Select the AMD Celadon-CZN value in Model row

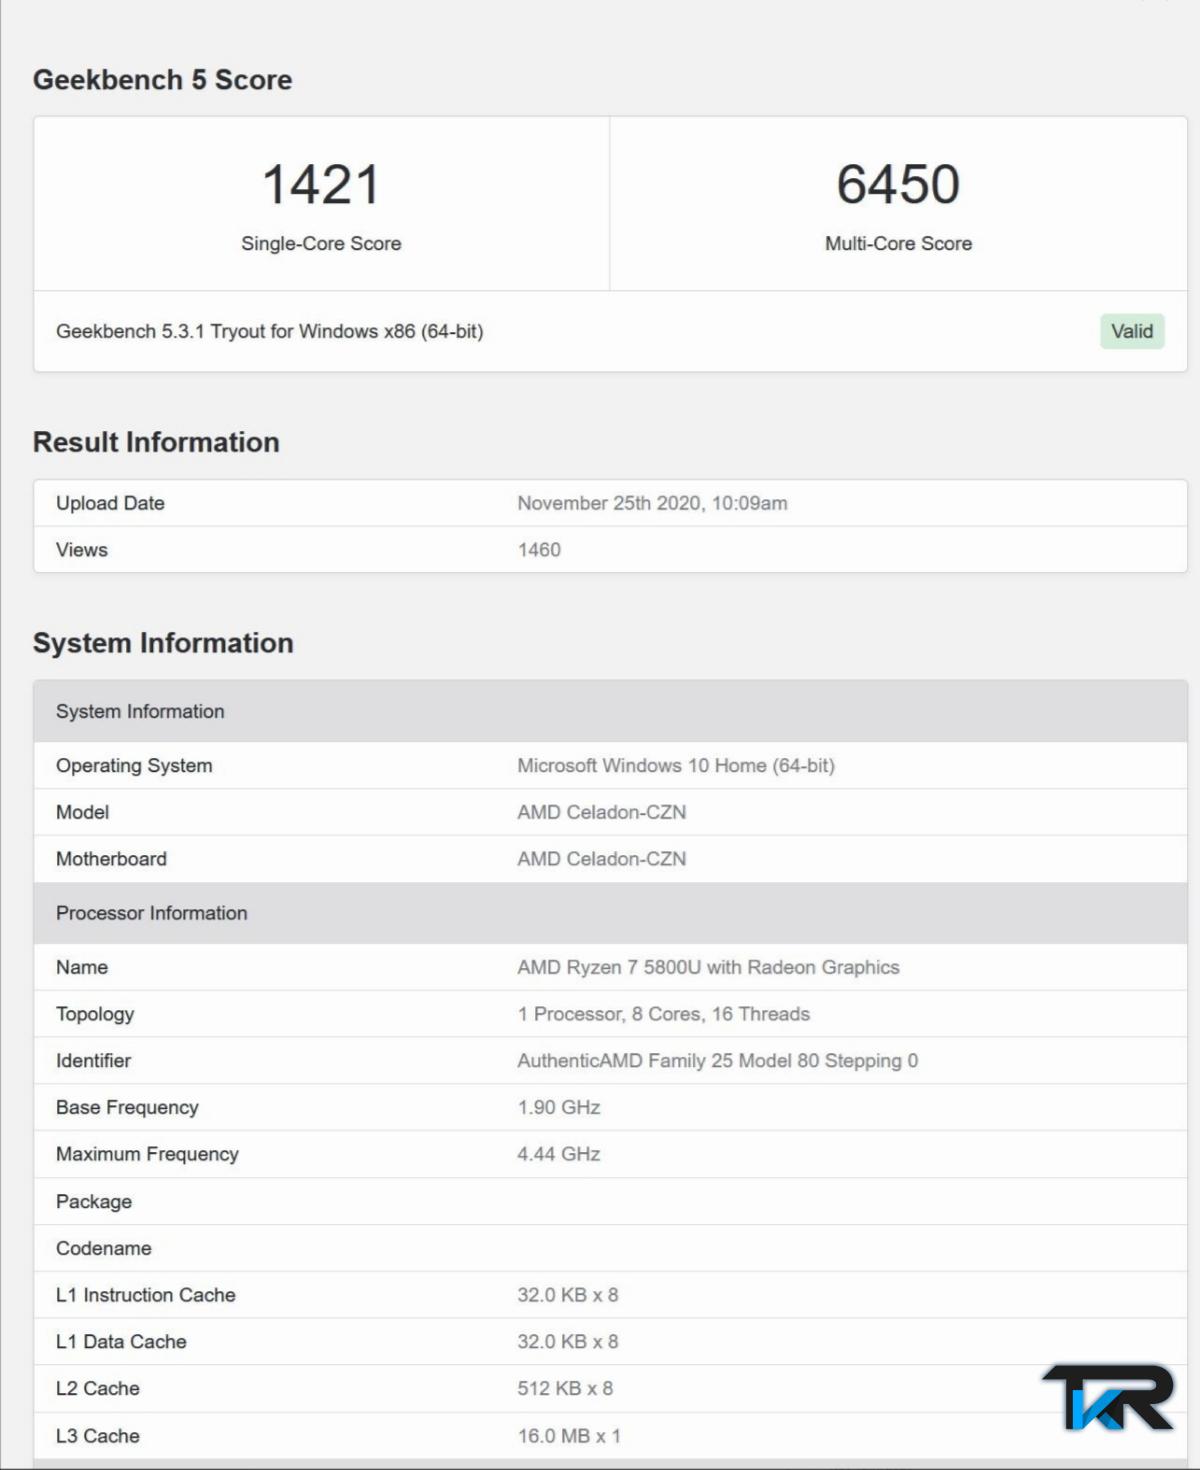602,812
